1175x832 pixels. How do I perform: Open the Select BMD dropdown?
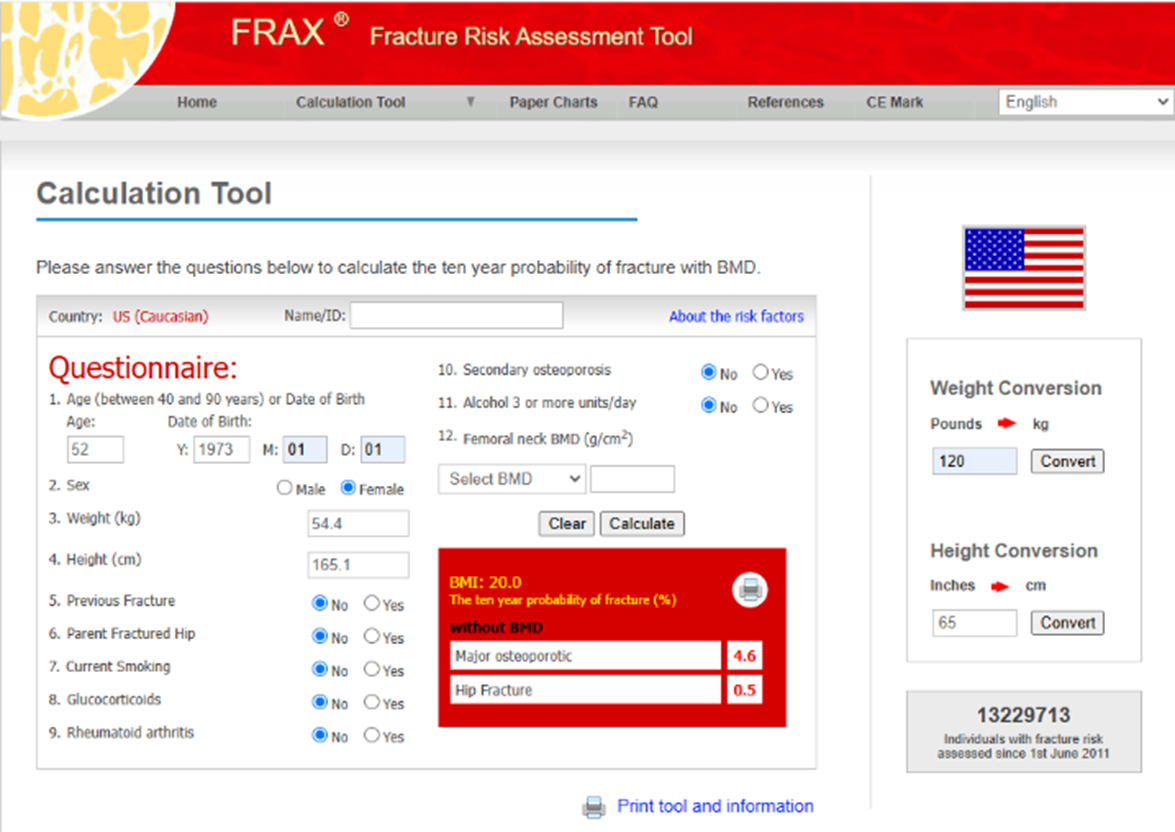click(x=511, y=479)
